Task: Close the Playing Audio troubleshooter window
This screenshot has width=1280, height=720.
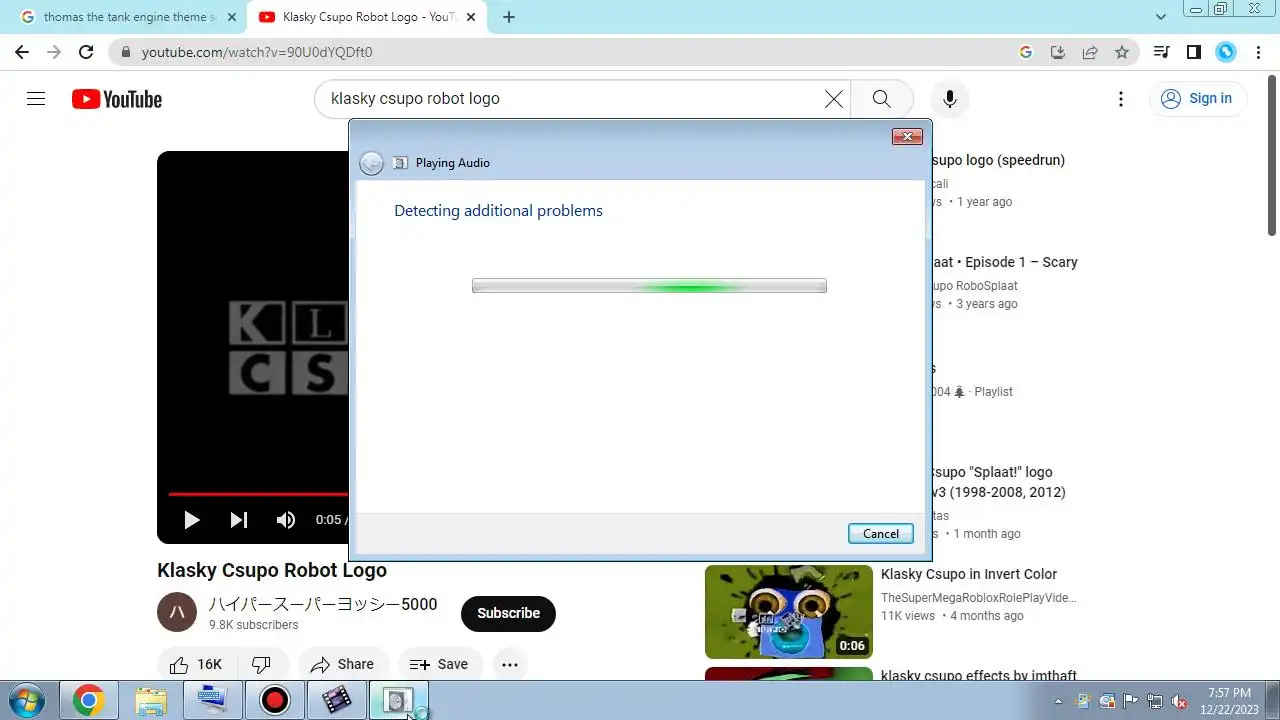Action: coord(907,137)
